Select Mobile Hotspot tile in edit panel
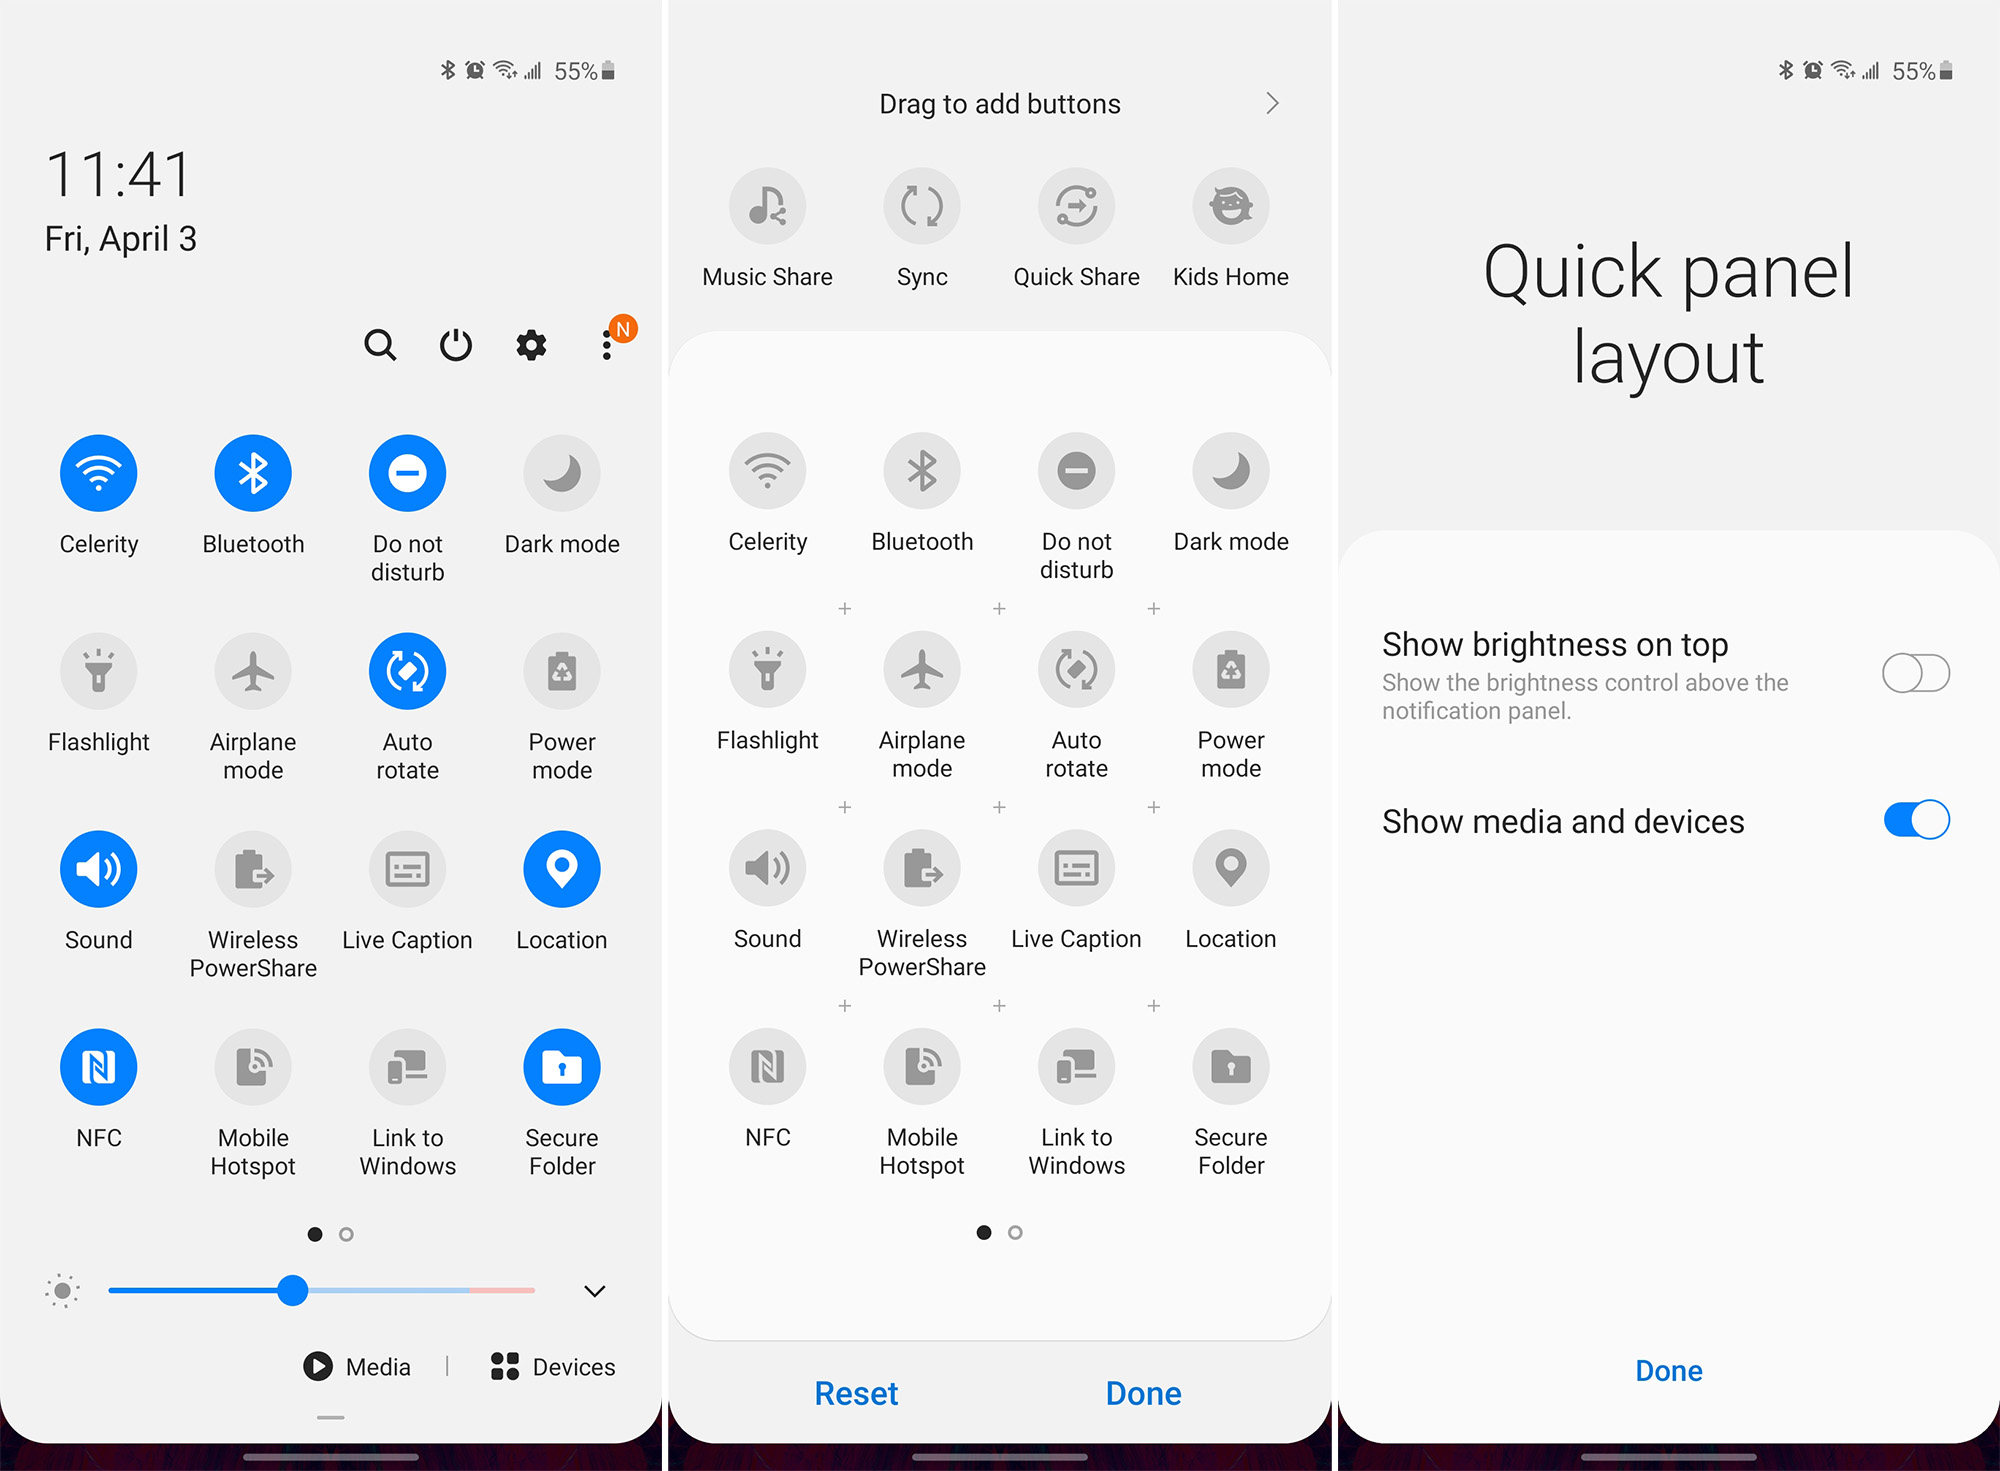Image resolution: width=2000 pixels, height=1471 pixels. (922, 1066)
